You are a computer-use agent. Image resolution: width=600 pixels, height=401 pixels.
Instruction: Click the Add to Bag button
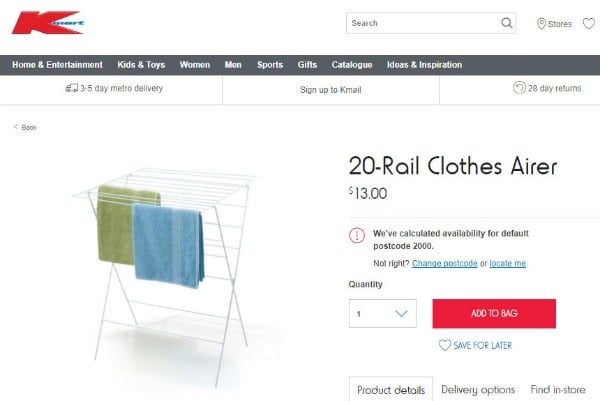(x=494, y=313)
